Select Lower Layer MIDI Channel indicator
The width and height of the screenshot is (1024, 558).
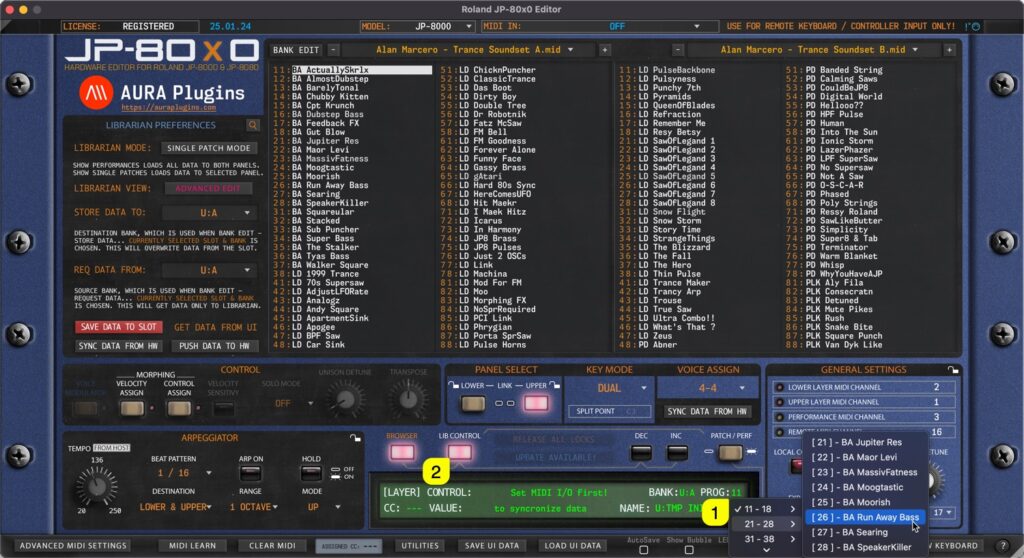[779, 387]
